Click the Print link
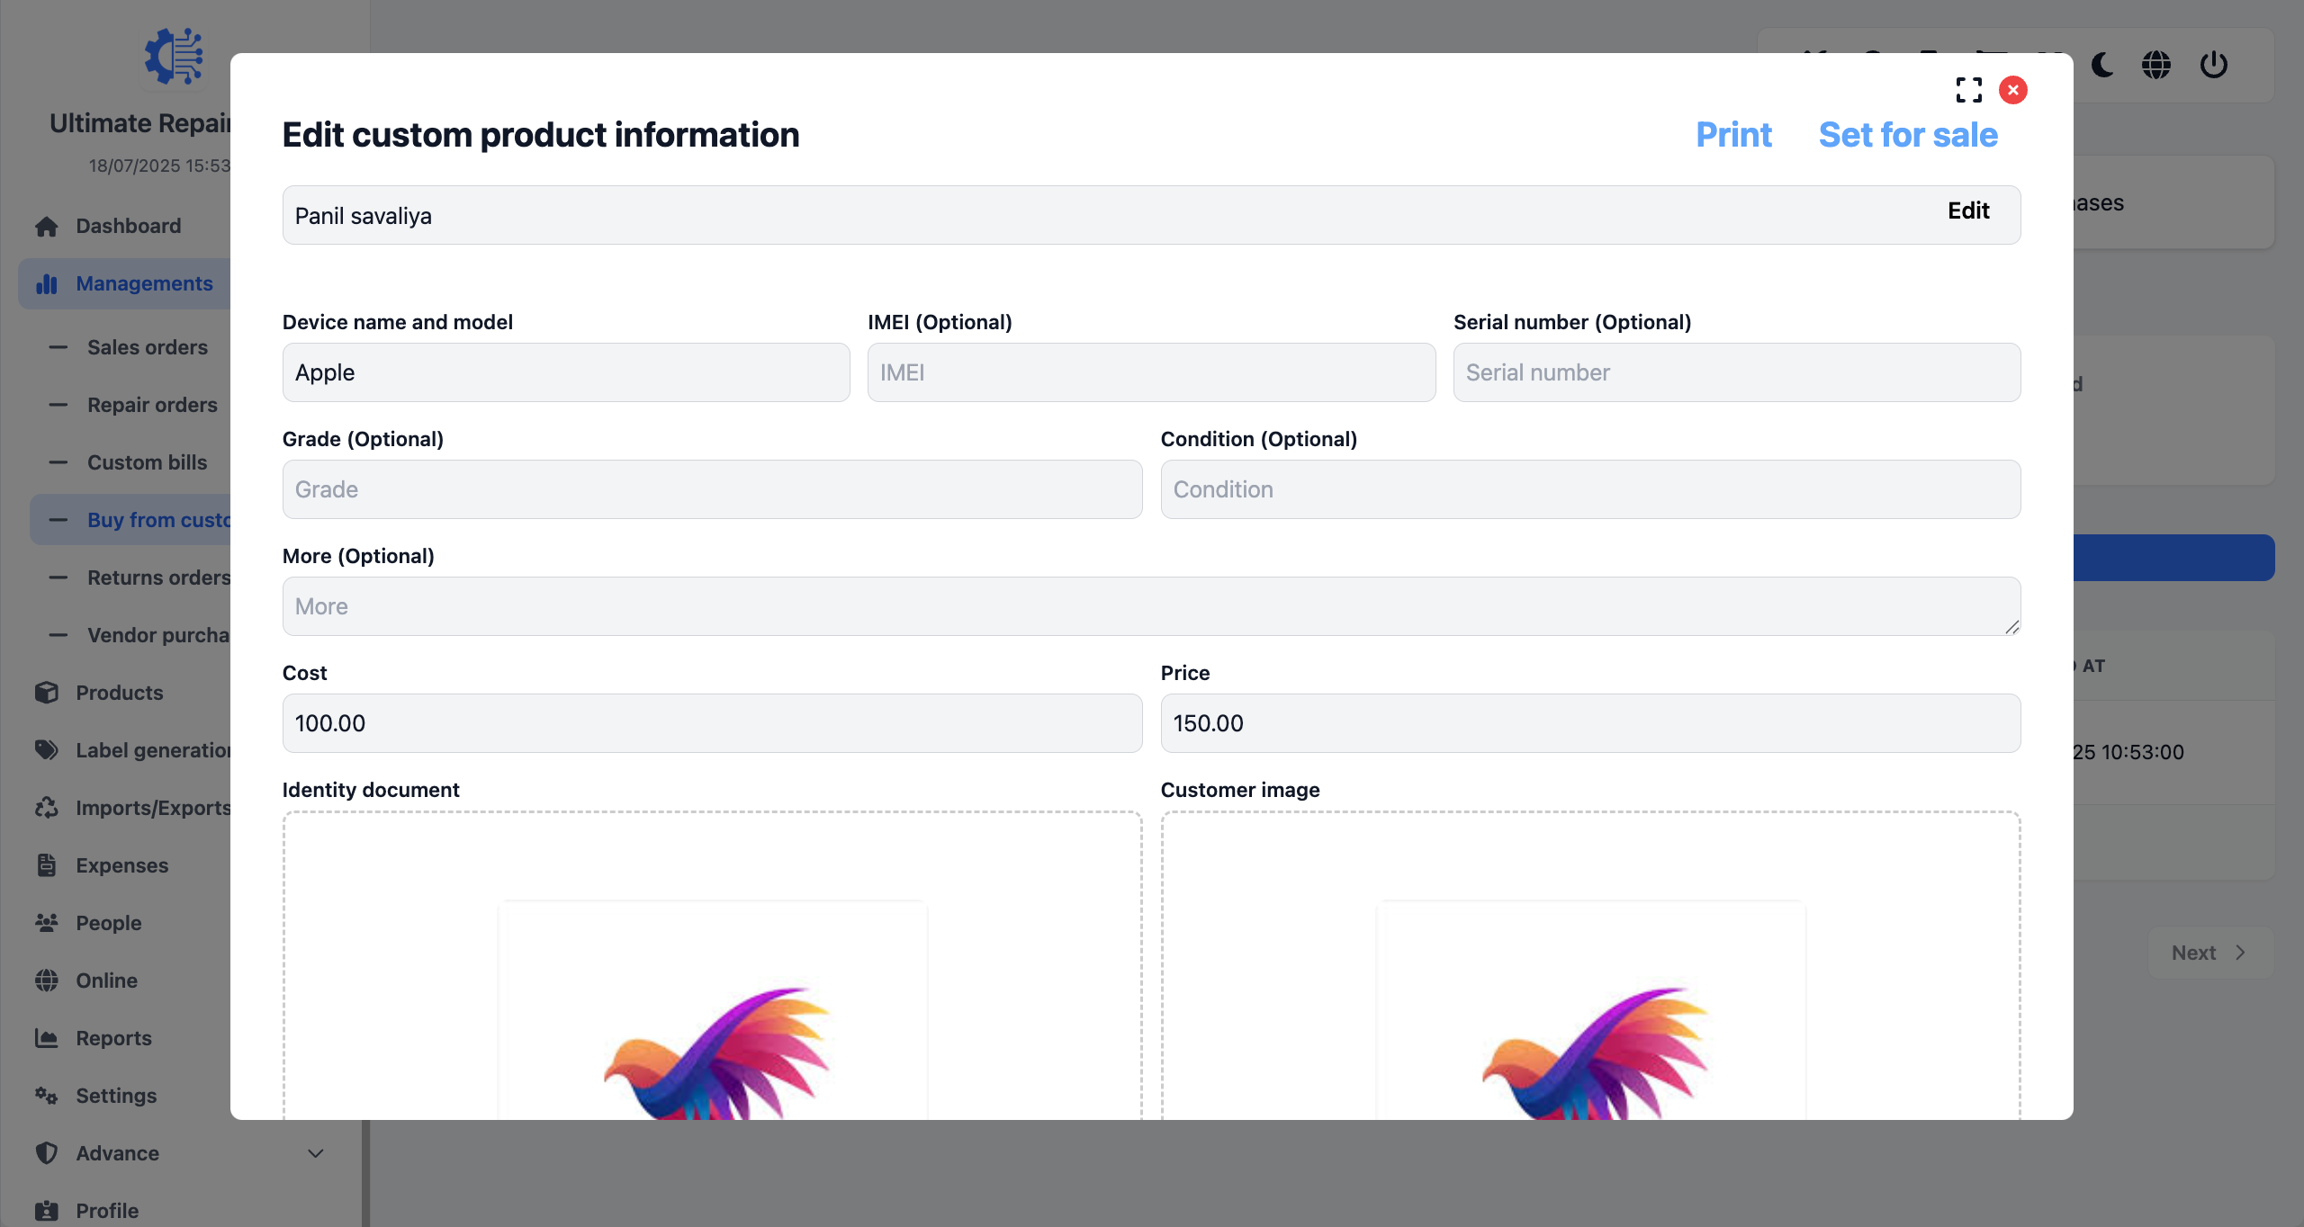The height and width of the screenshot is (1227, 2304). 1733,135
